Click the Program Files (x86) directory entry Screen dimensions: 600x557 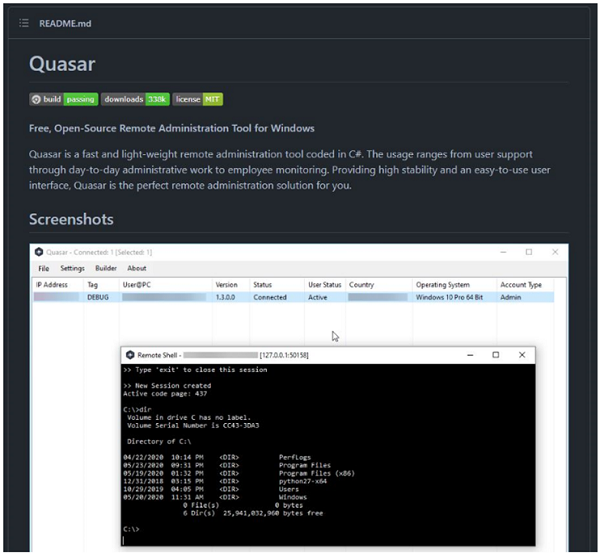pyautogui.click(x=317, y=473)
